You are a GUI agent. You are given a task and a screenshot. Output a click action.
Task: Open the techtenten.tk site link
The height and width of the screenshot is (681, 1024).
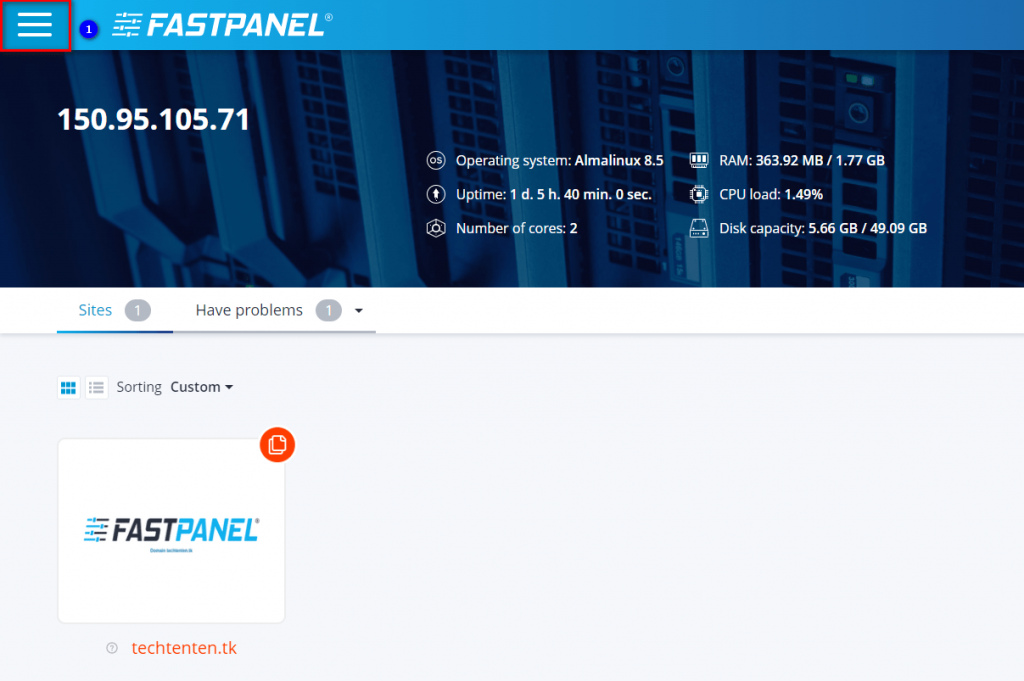pyautogui.click(x=184, y=648)
